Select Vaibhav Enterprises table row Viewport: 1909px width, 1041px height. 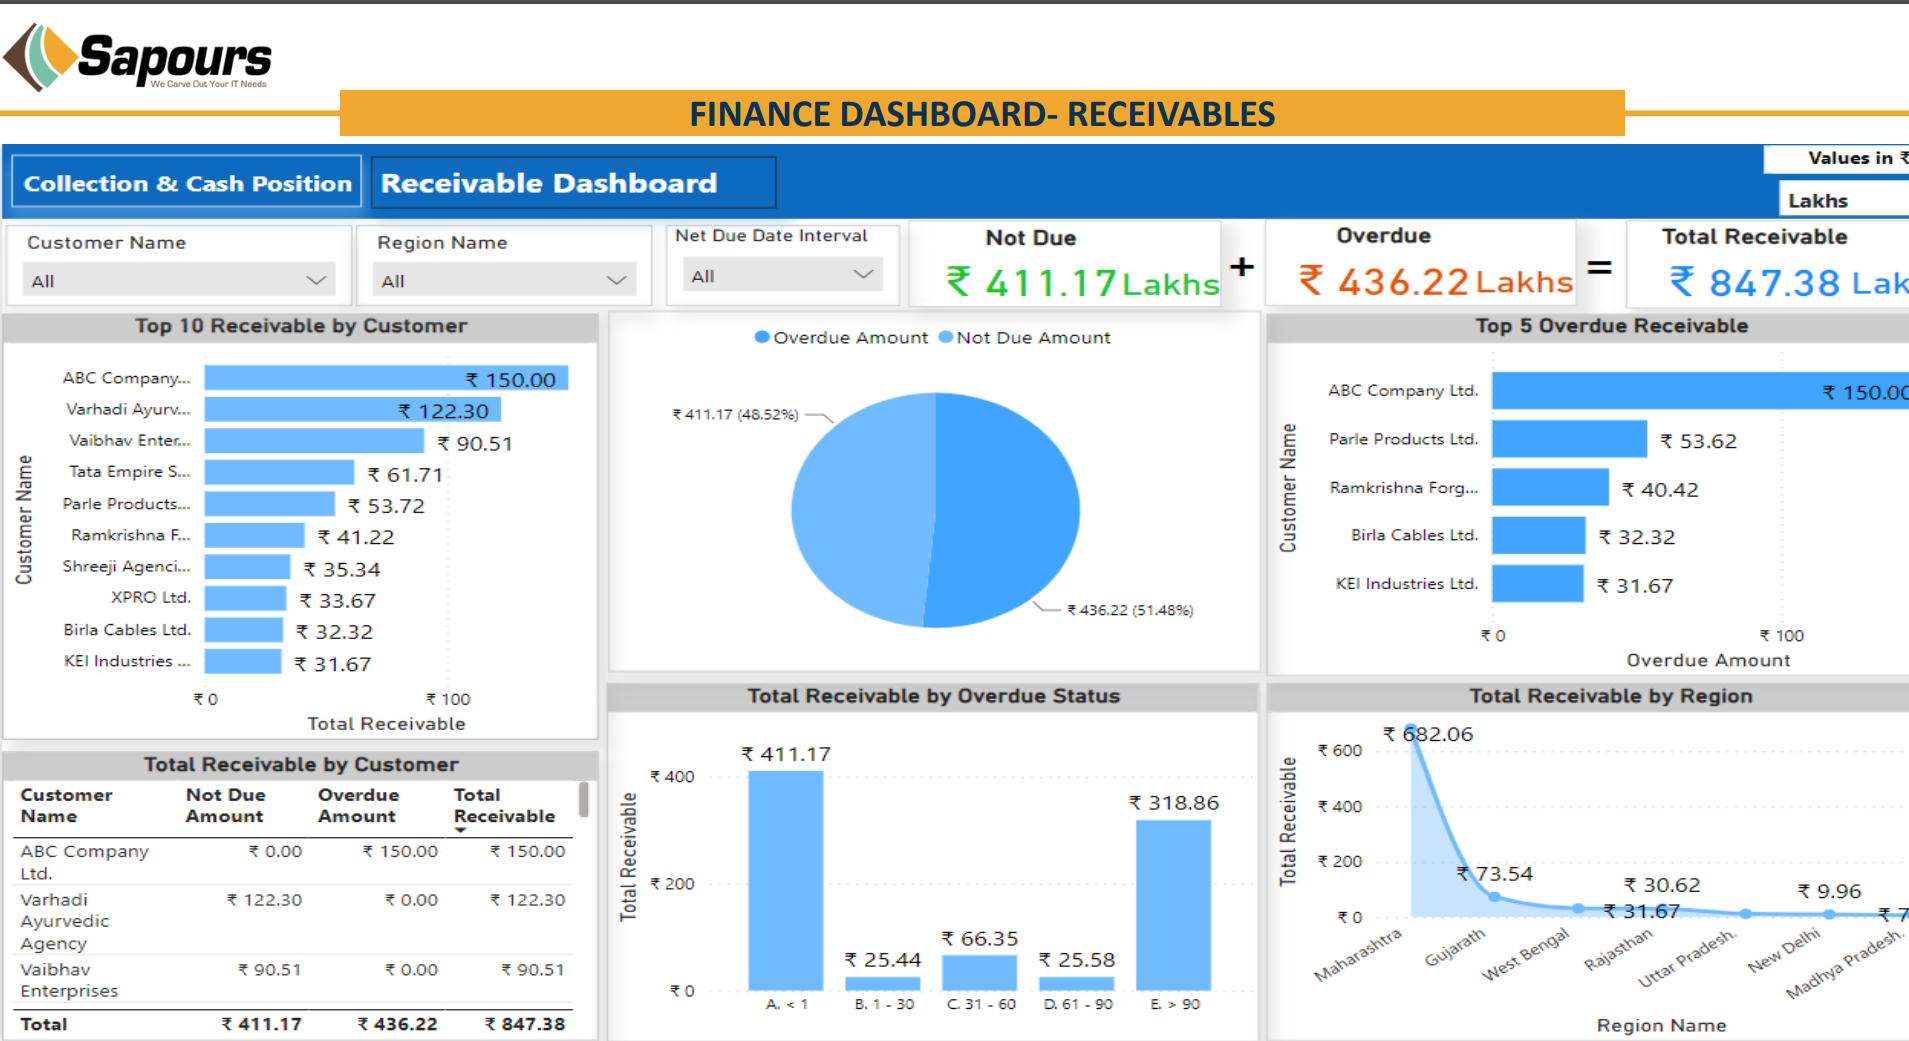293,980
